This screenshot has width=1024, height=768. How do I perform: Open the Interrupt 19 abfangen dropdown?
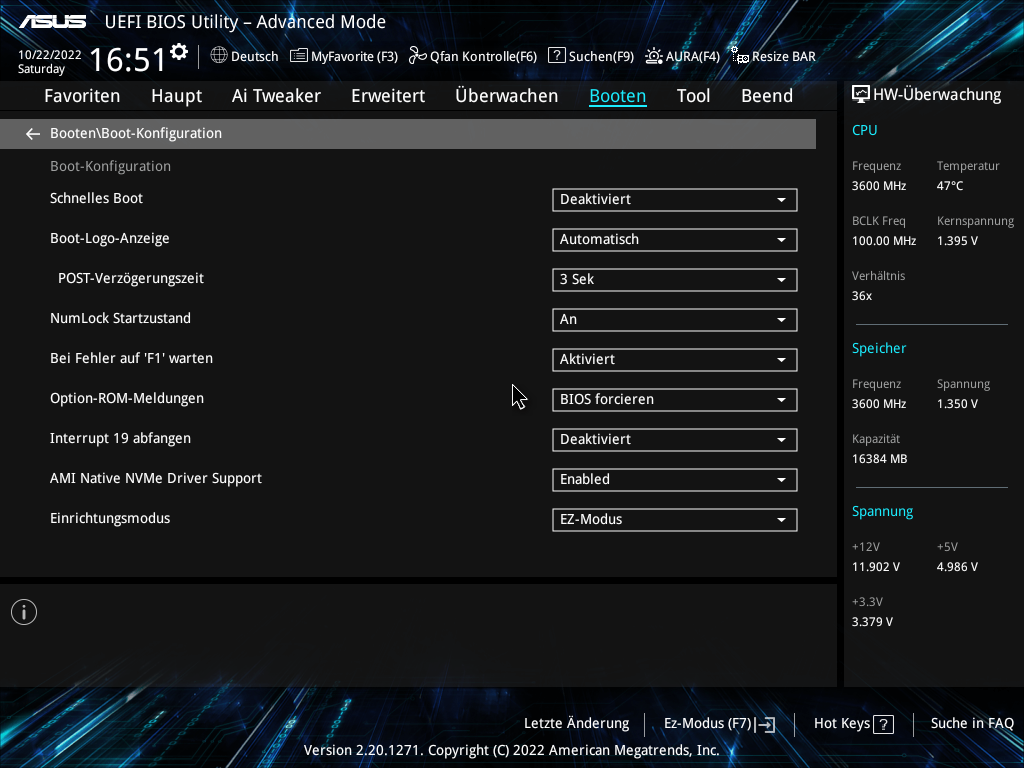coord(675,440)
